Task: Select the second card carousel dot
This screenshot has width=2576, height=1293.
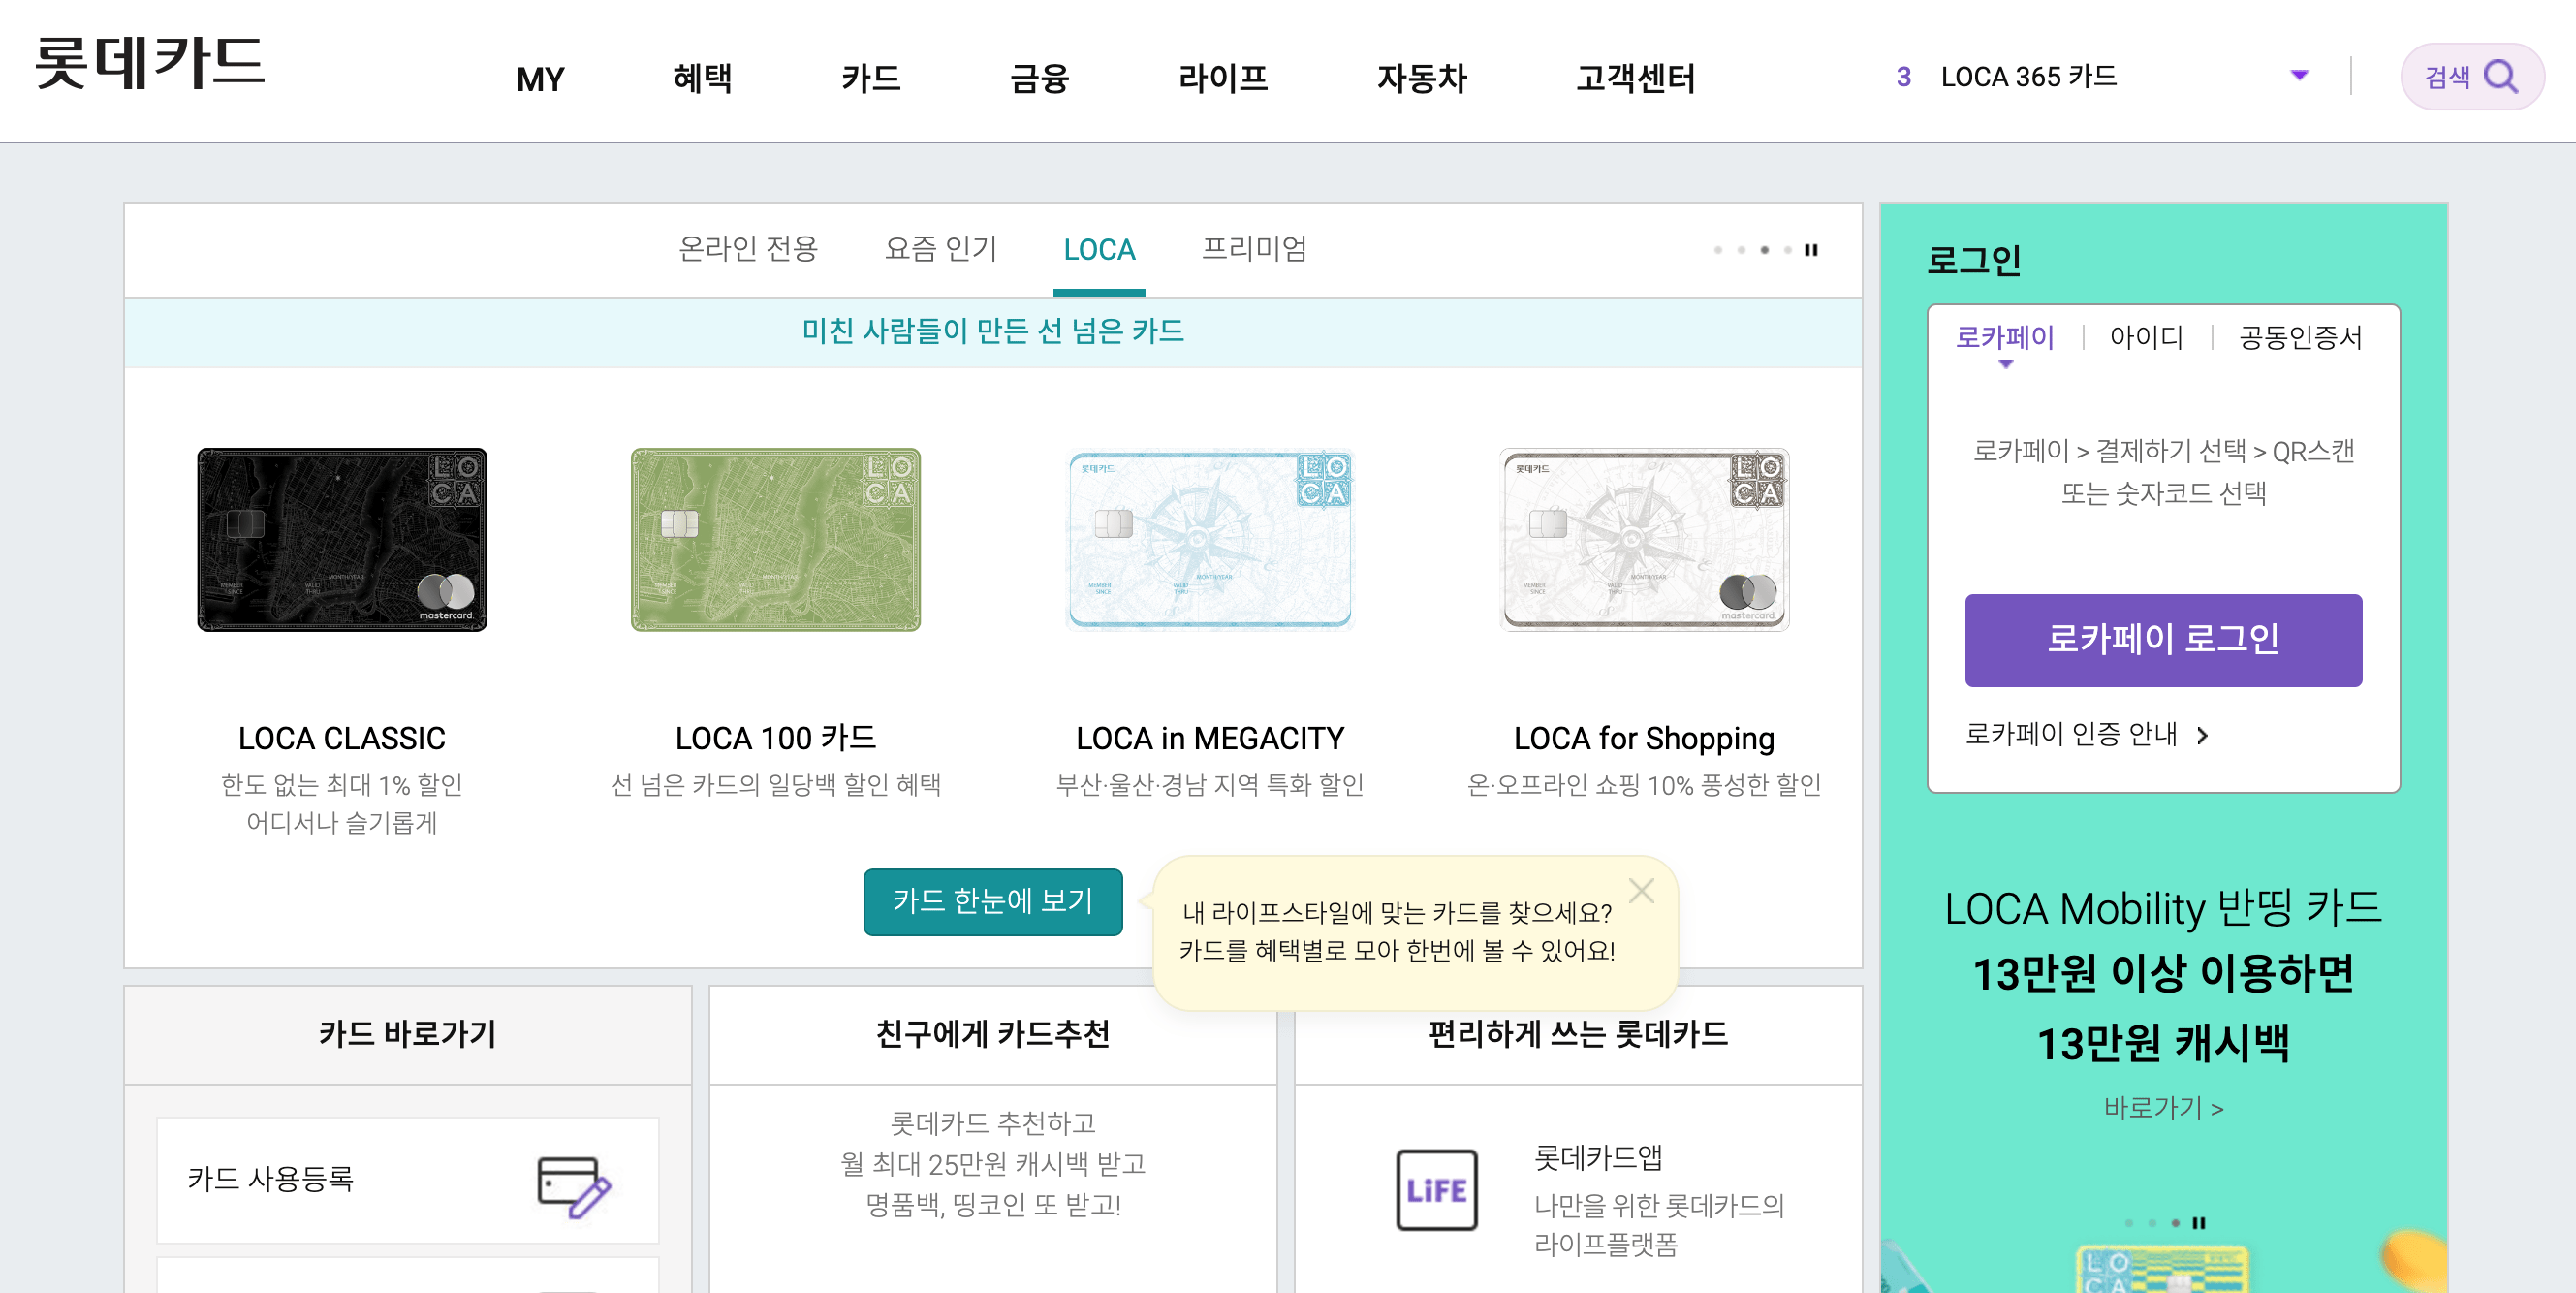Action: click(x=1741, y=250)
